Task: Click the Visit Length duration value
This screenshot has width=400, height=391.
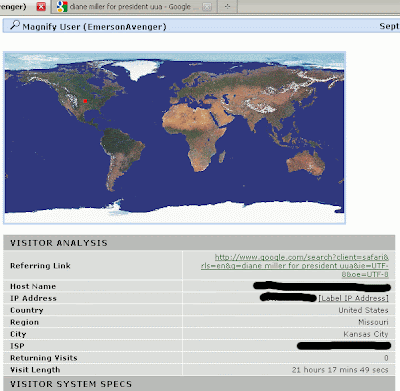Action: 340,370
